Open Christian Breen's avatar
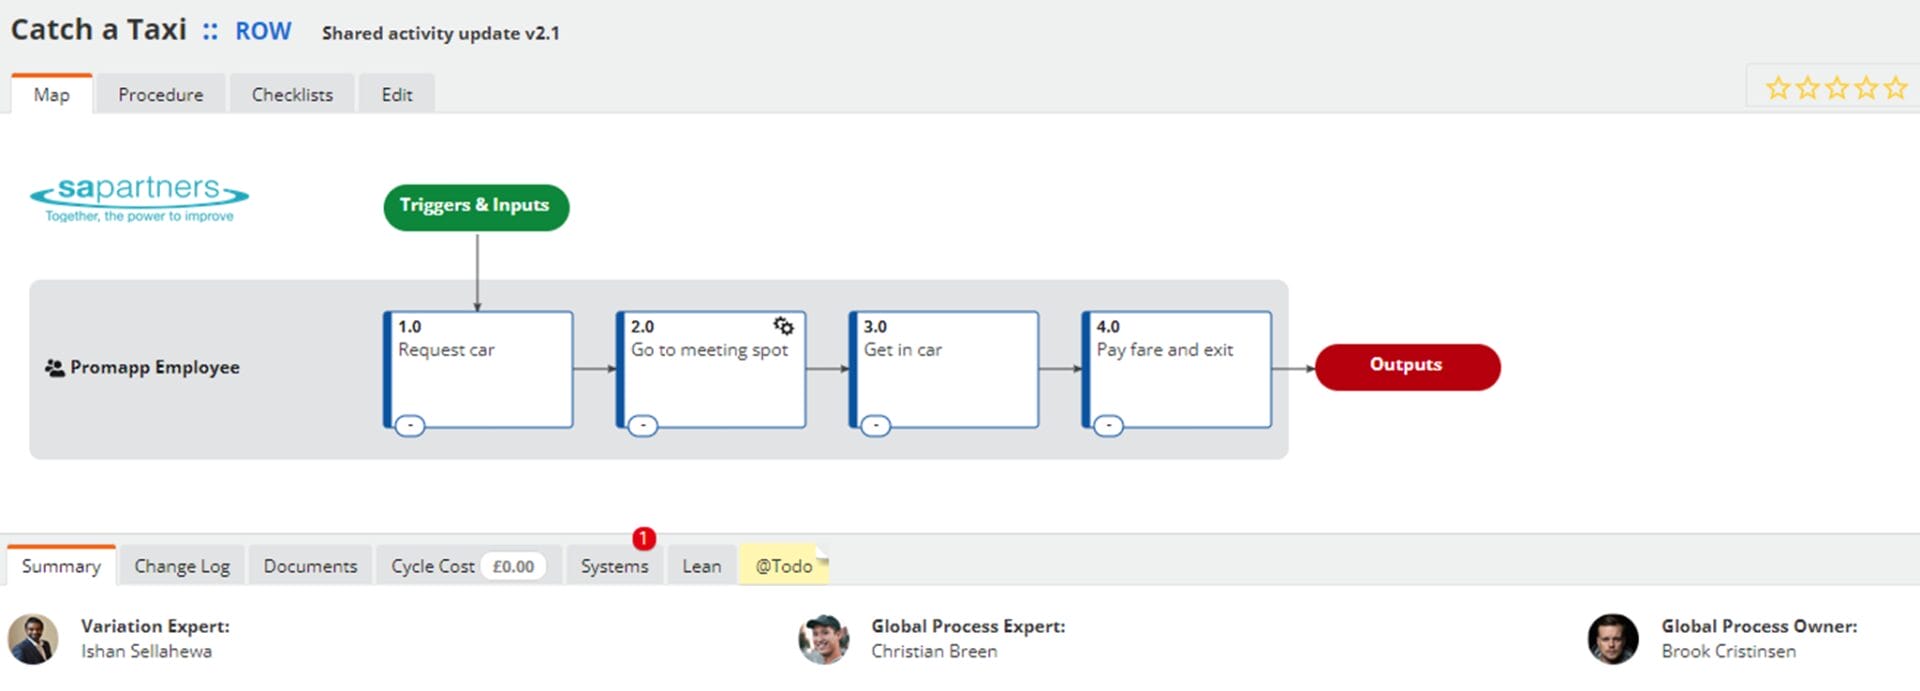This screenshot has width=1920, height=691. (823, 639)
